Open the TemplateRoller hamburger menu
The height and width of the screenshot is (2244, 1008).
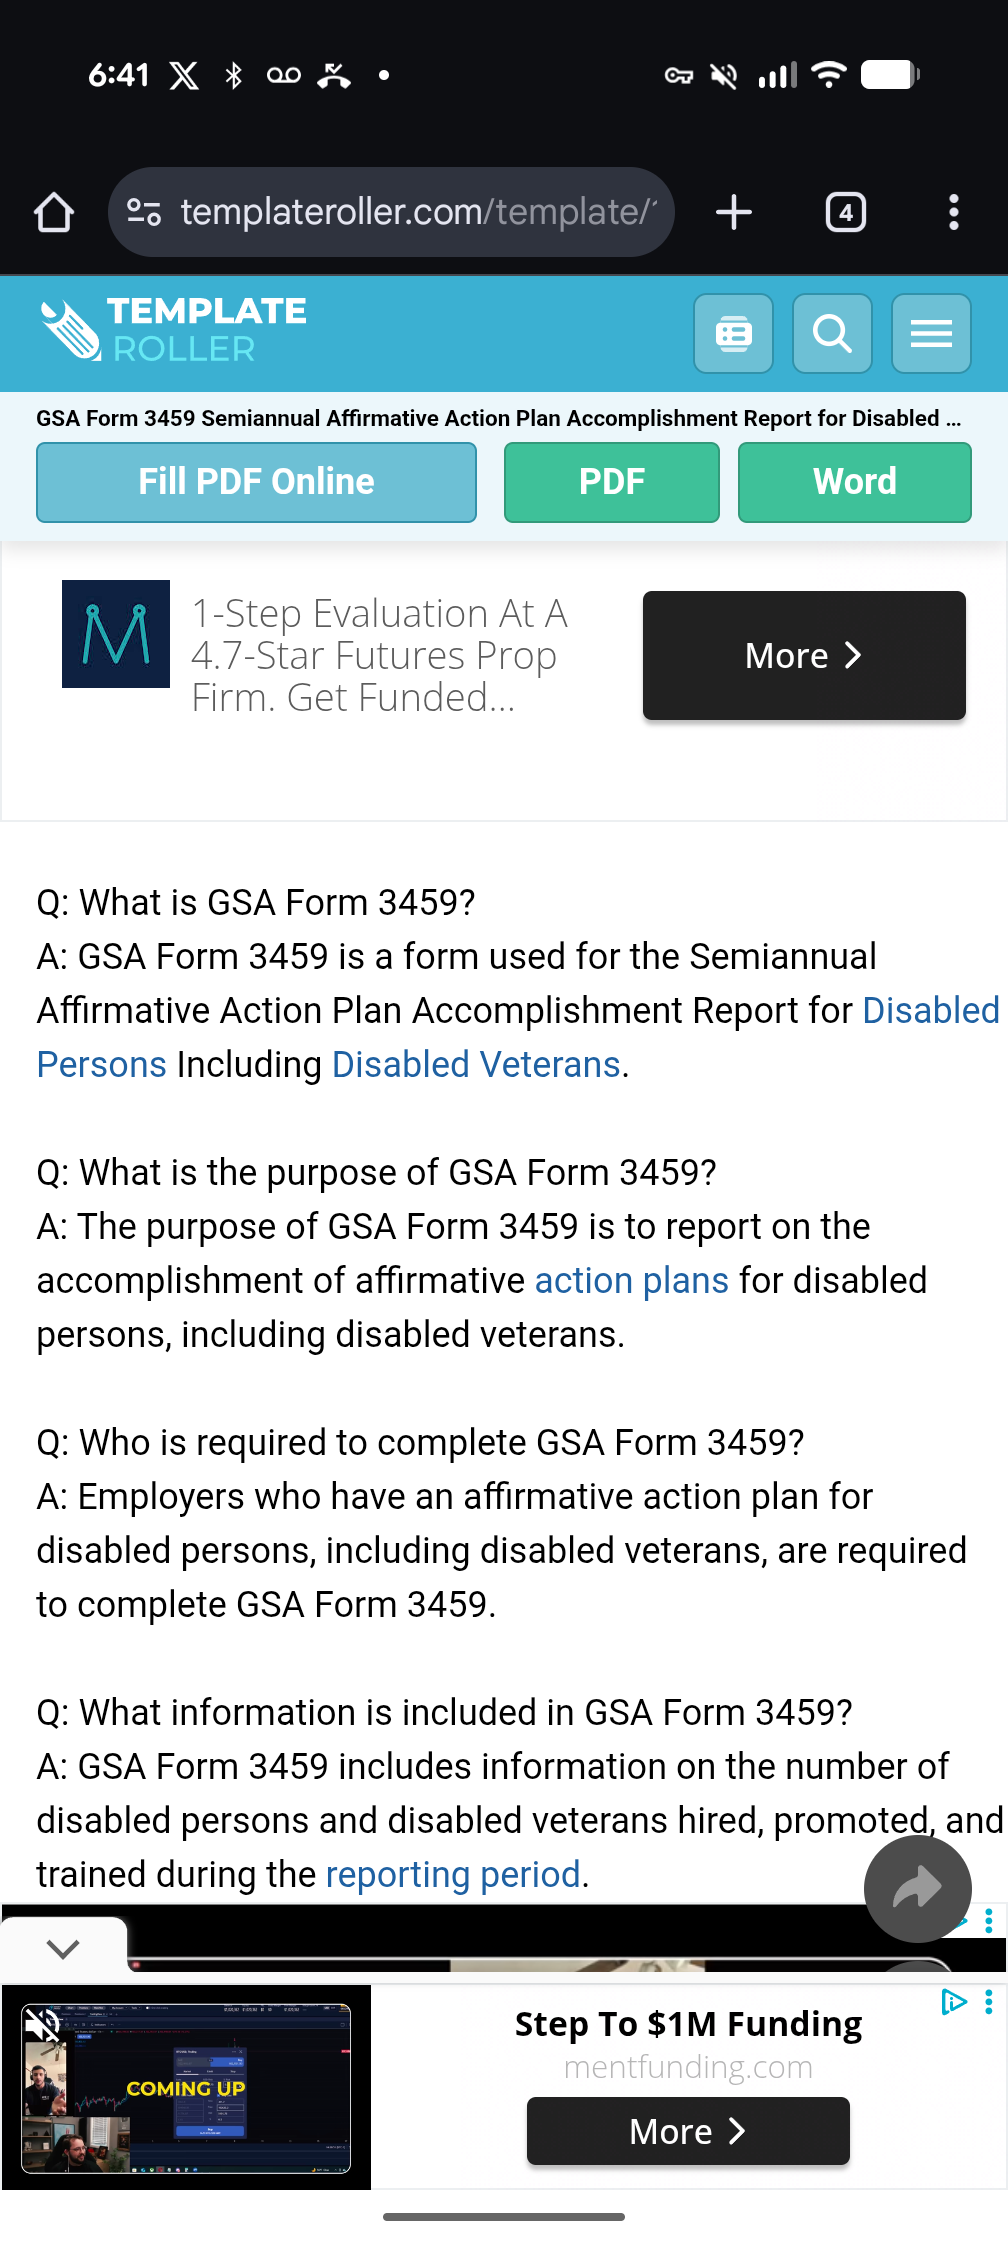[931, 333]
